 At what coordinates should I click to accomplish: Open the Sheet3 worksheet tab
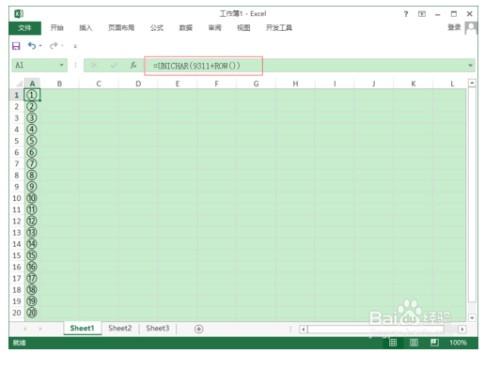tap(158, 328)
